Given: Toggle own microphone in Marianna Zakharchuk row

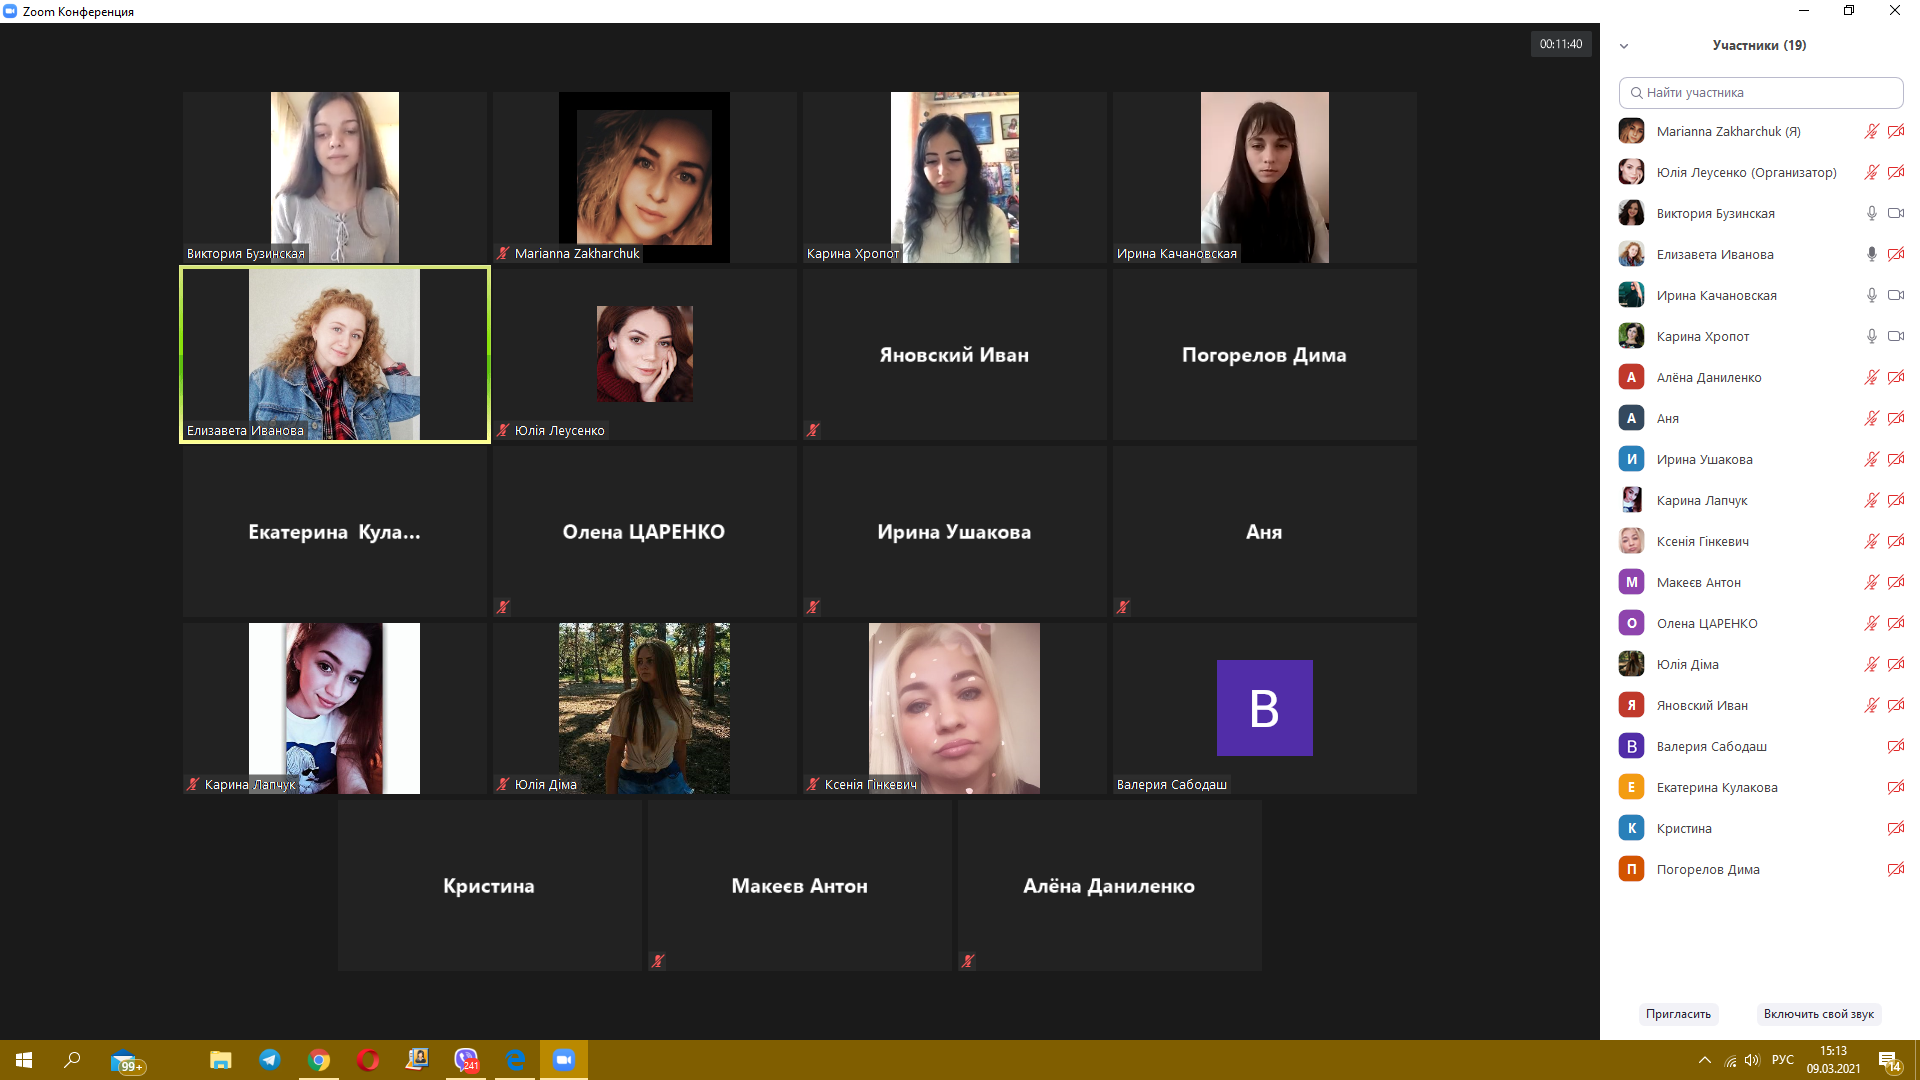Looking at the screenshot, I should coord(1871,131).
